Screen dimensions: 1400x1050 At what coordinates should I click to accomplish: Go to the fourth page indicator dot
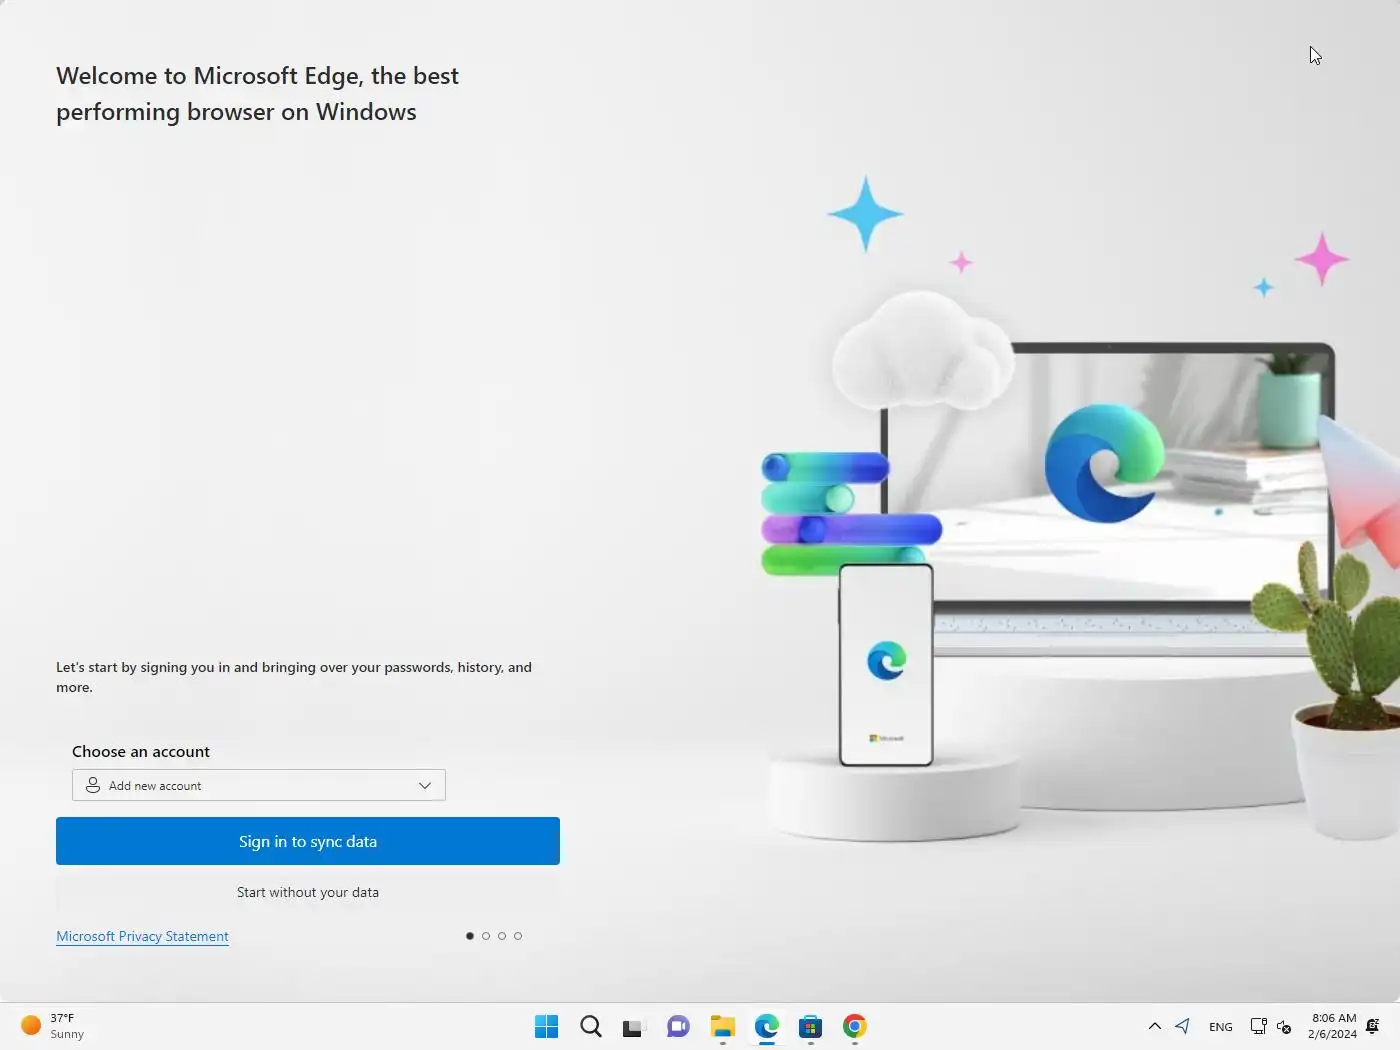pos(518,936)
